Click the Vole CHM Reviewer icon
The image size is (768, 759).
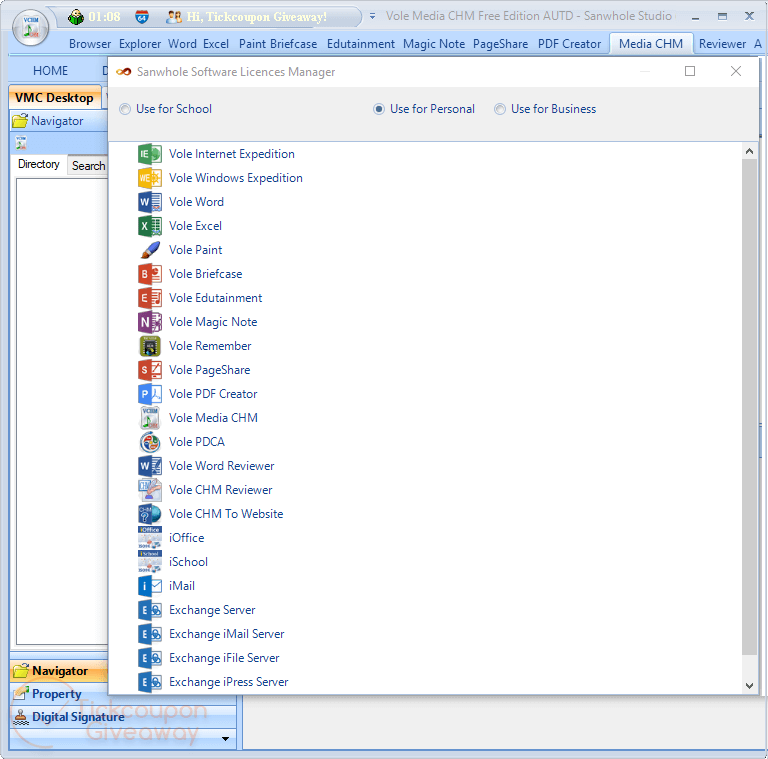coord(150,490)
